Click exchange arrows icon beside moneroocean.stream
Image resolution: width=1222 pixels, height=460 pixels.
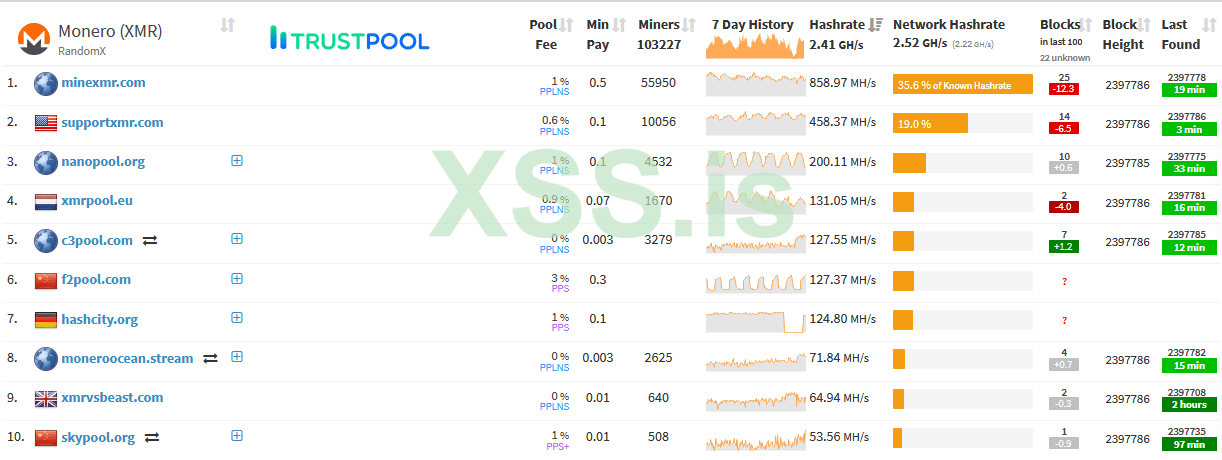click(x=211, y=358)
